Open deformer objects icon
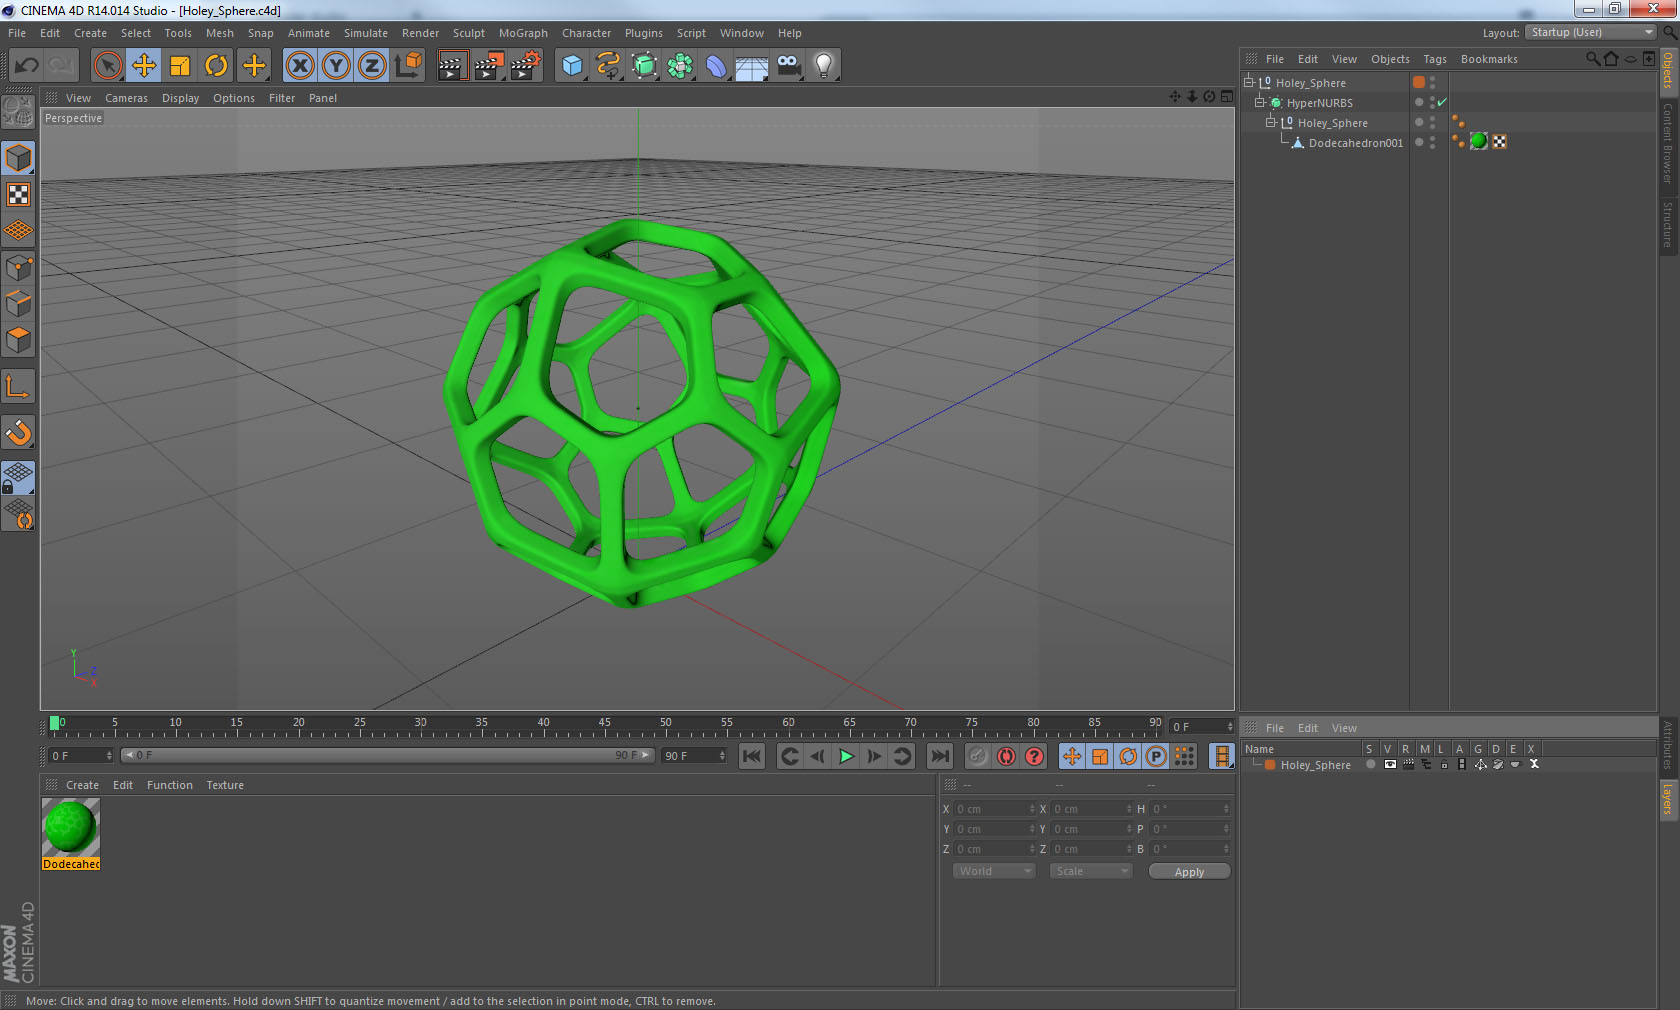The width and height of the screenshot is (1680, 1010). click(x=716, y=66)
